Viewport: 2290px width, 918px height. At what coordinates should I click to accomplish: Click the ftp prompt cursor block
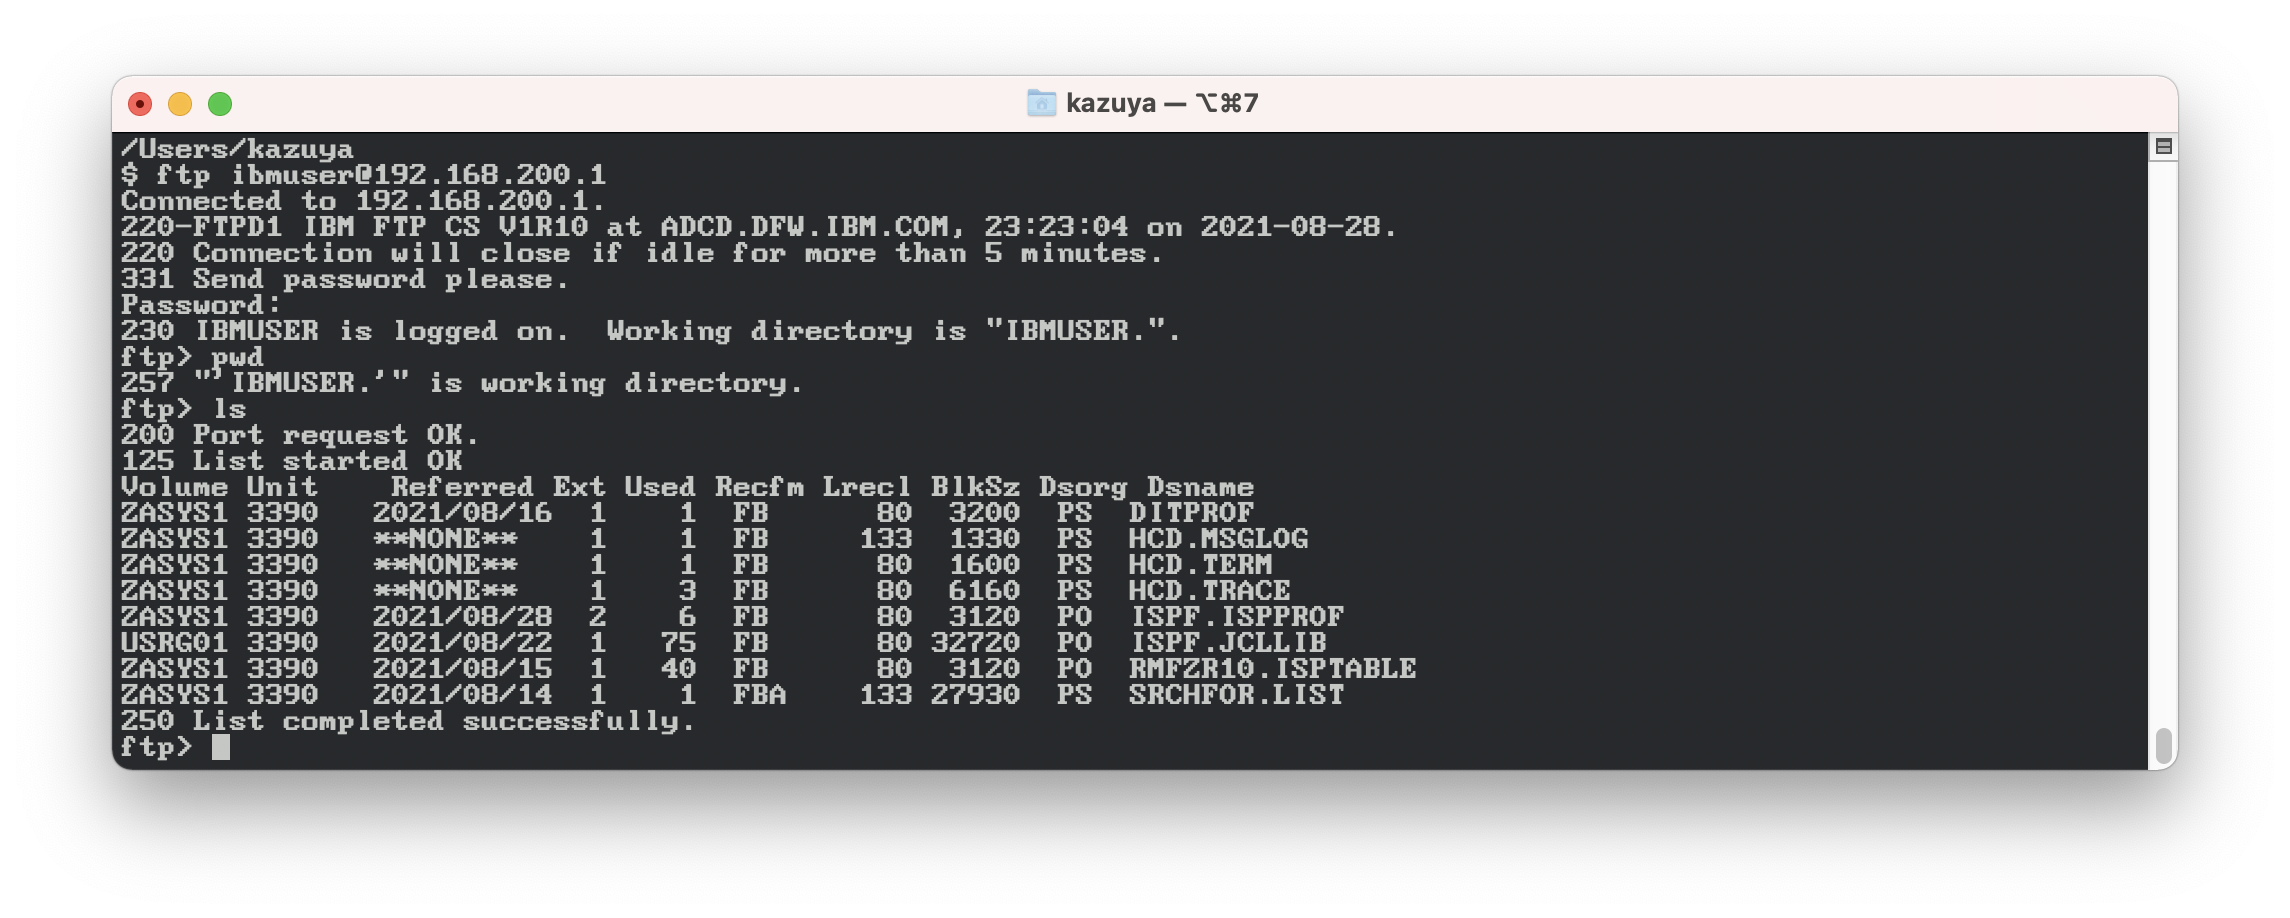(x=221, y=747)
